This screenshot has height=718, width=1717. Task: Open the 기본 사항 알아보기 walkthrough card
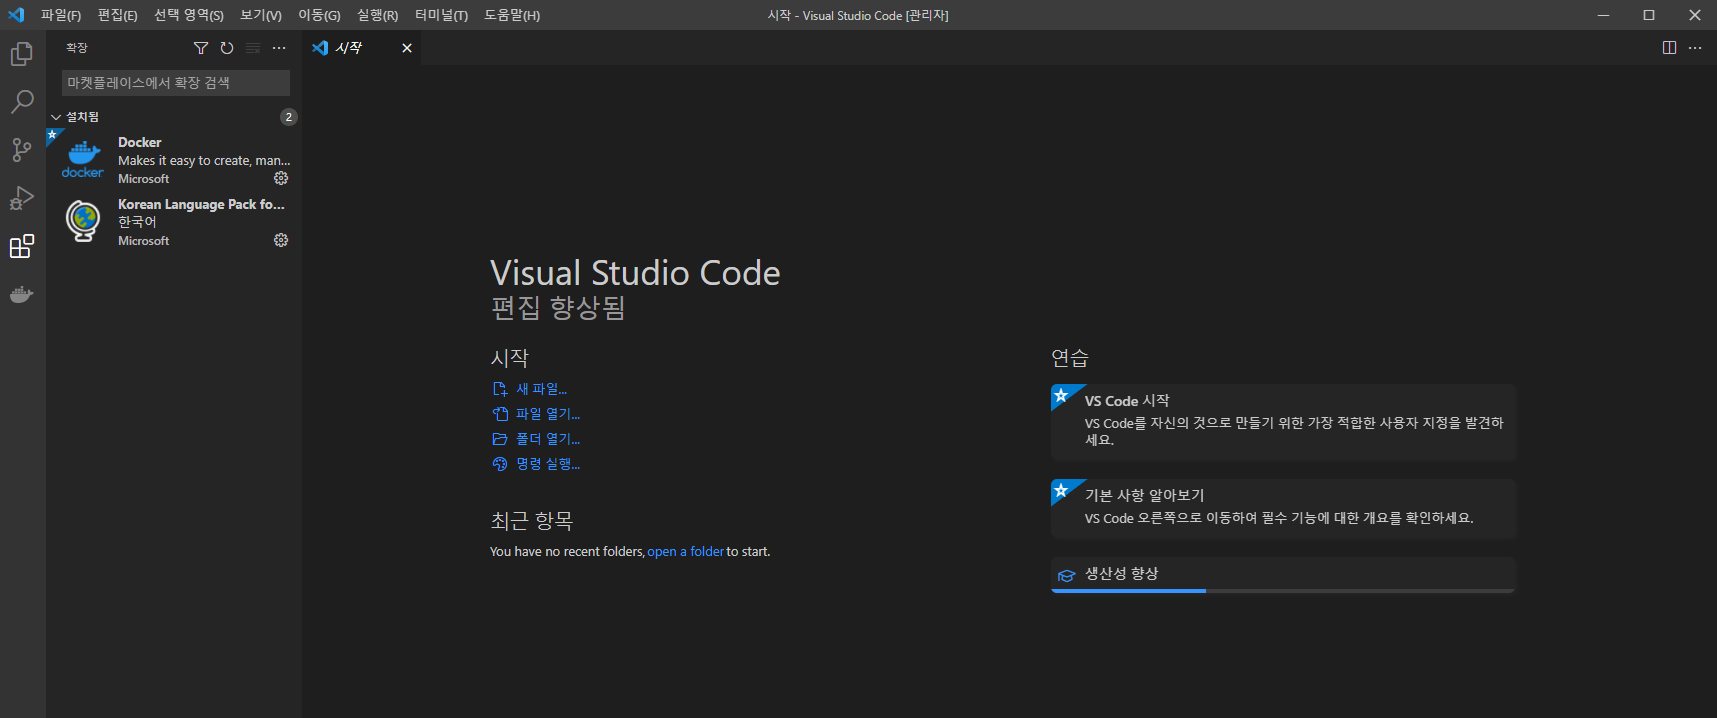point(1284,508)
